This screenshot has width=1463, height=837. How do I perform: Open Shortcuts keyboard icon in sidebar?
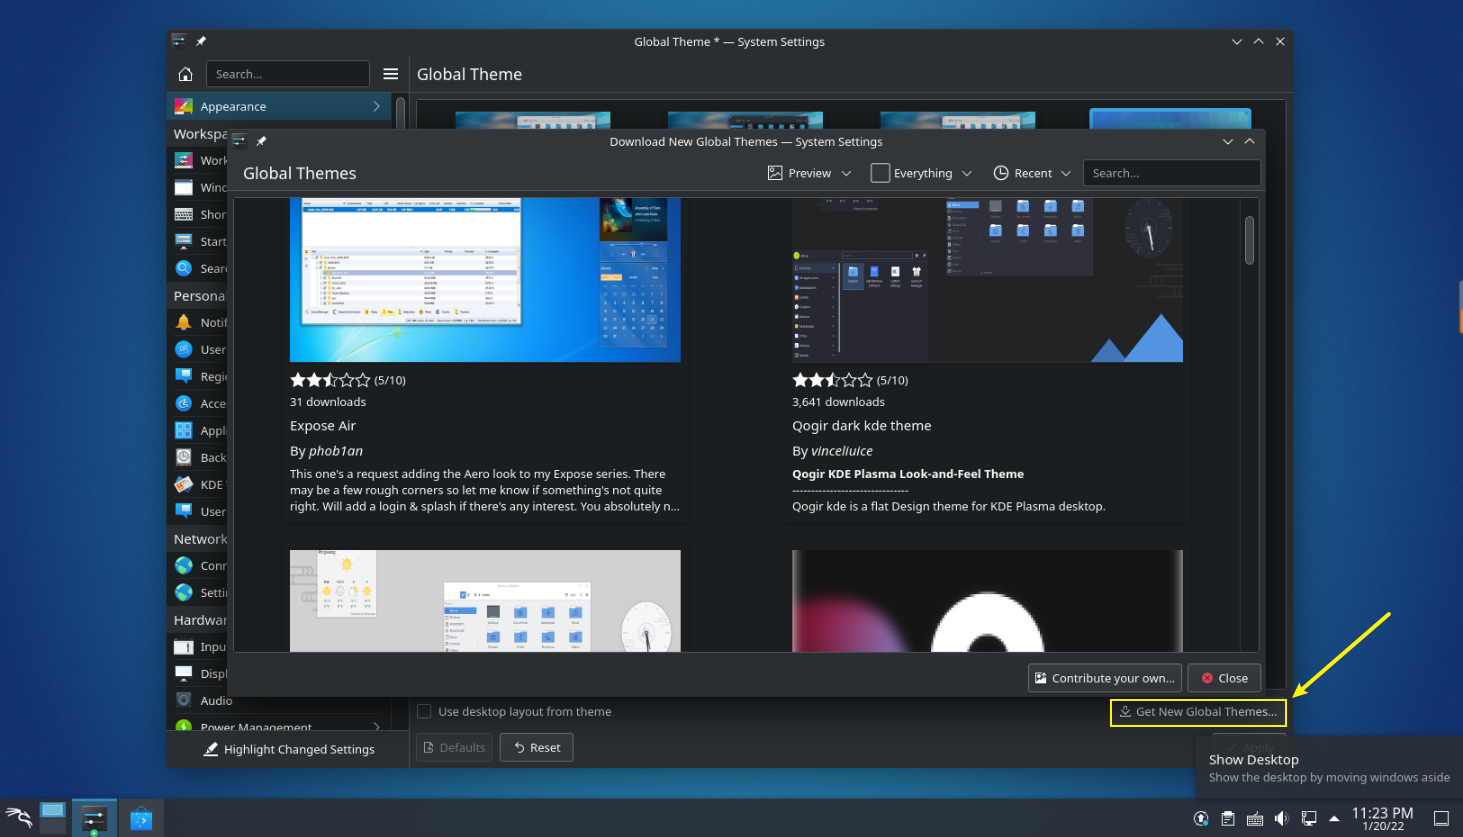click(184, 214)
